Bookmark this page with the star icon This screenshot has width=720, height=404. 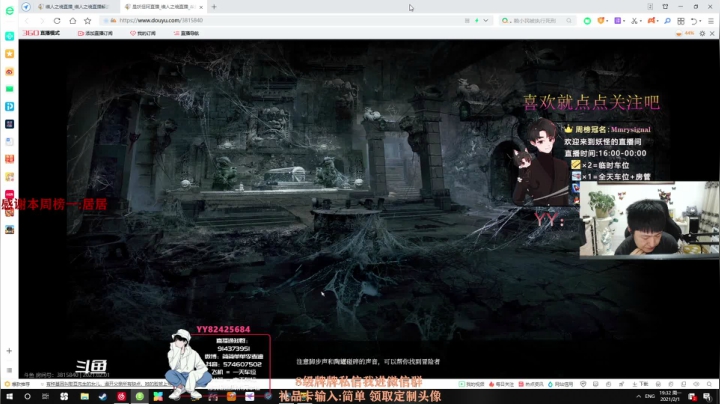click(88, 21)
